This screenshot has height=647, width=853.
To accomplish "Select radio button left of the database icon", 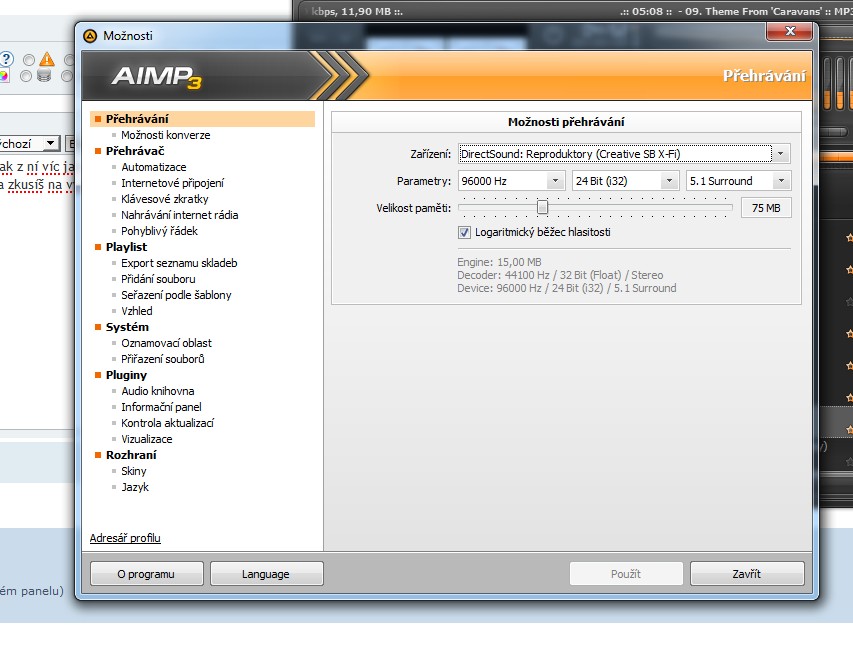I will point(26,76).
